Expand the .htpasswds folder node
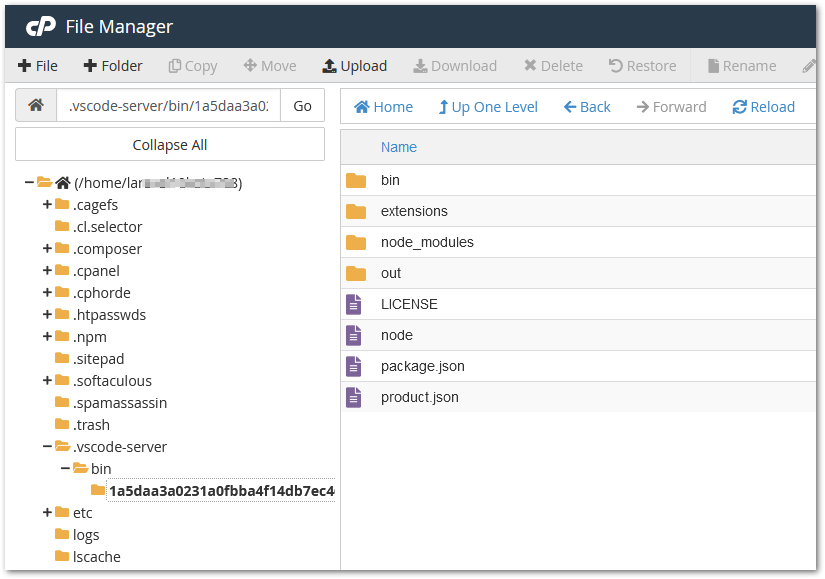The image size is (825, 579). coord(47,314)
